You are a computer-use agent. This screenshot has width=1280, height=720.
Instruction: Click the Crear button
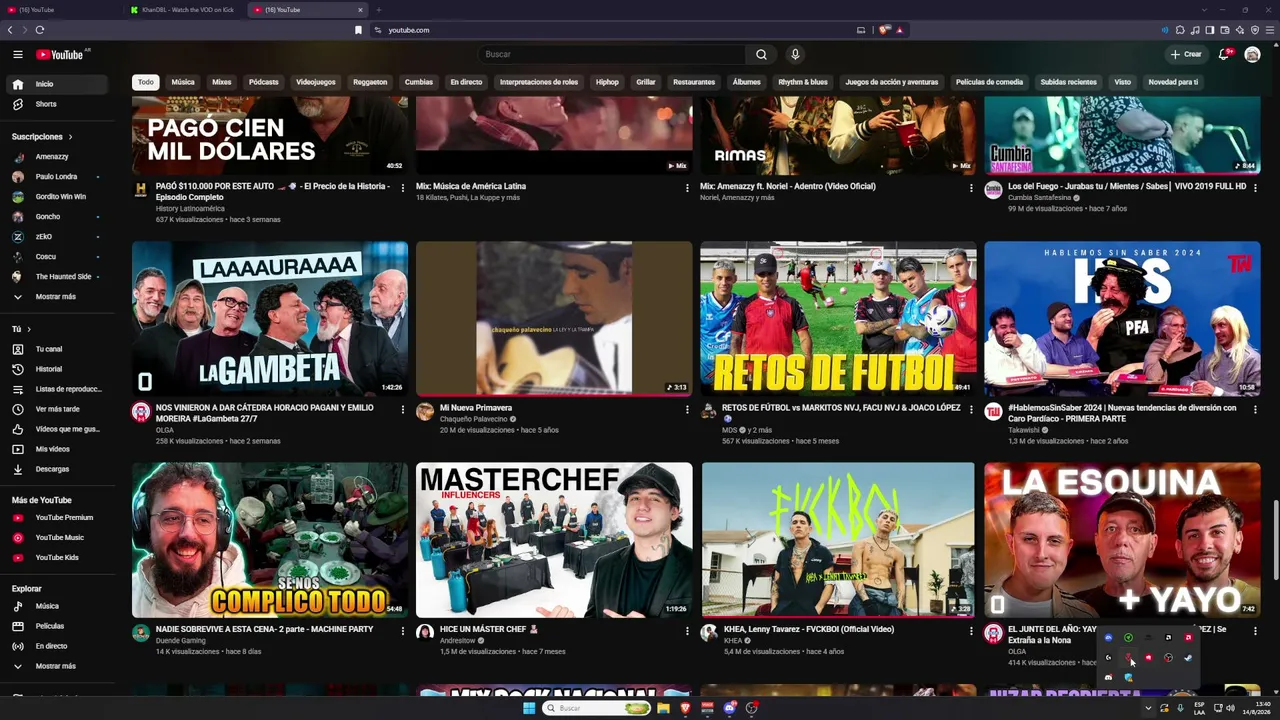click(x=1186, y=54)
